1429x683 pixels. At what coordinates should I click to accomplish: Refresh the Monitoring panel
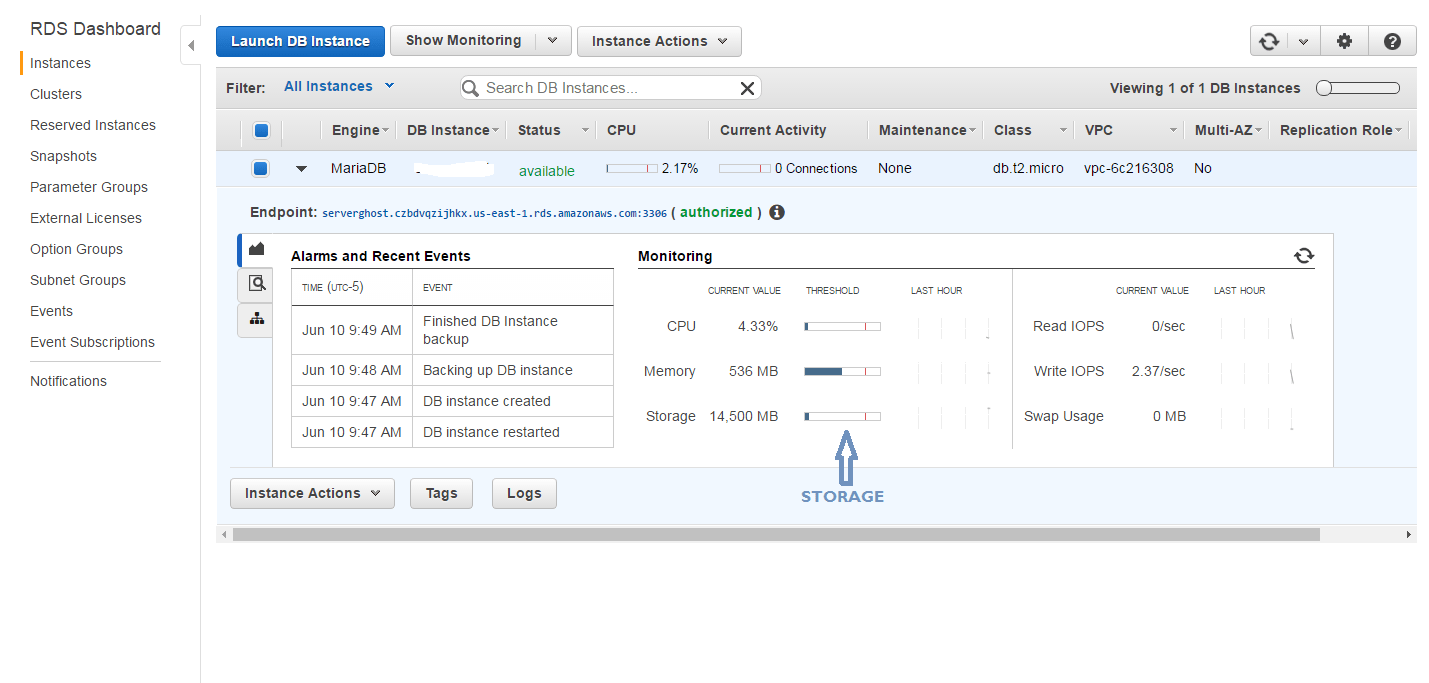click(x=1304, y=256)
